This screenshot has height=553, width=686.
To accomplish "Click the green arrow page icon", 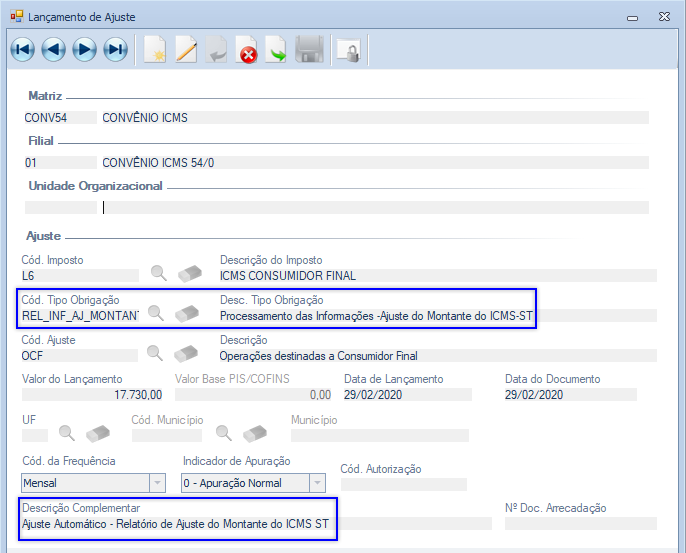I will (276, 49).
